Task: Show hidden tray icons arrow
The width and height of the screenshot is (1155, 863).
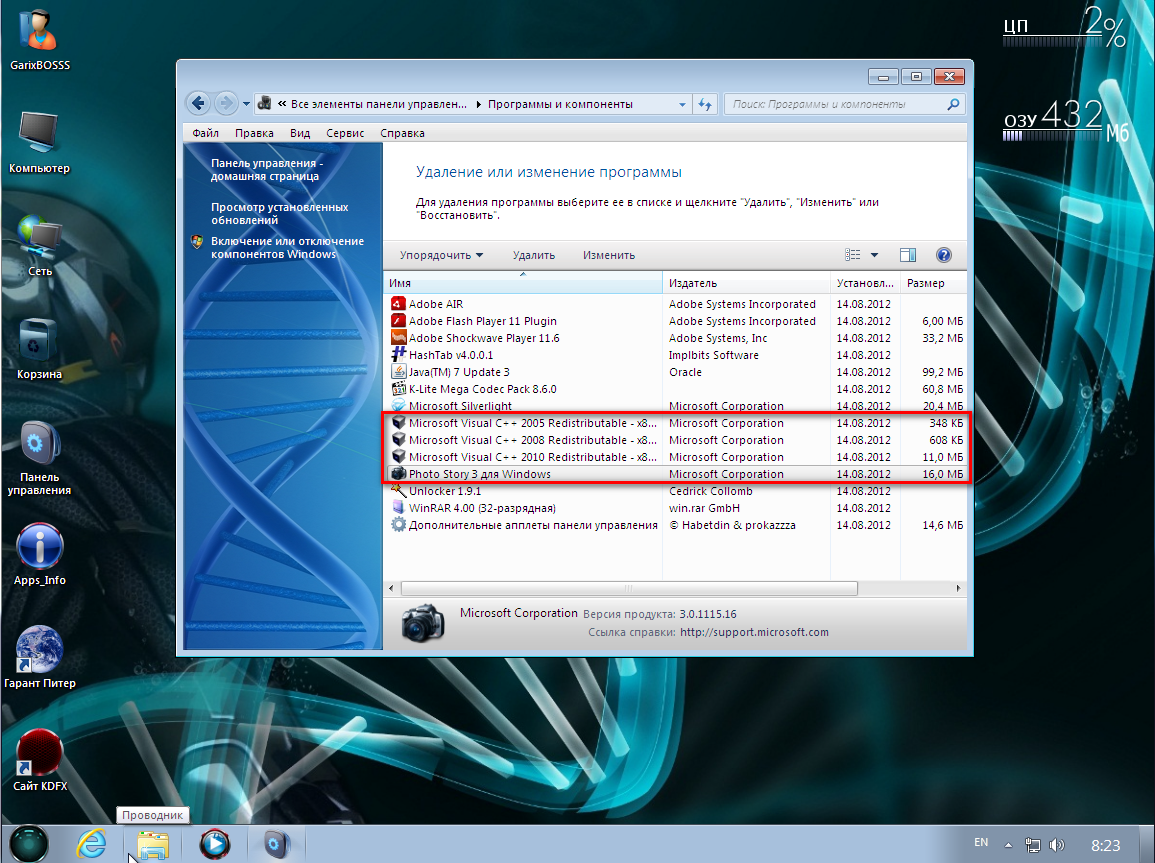Action: (1008, 845)
